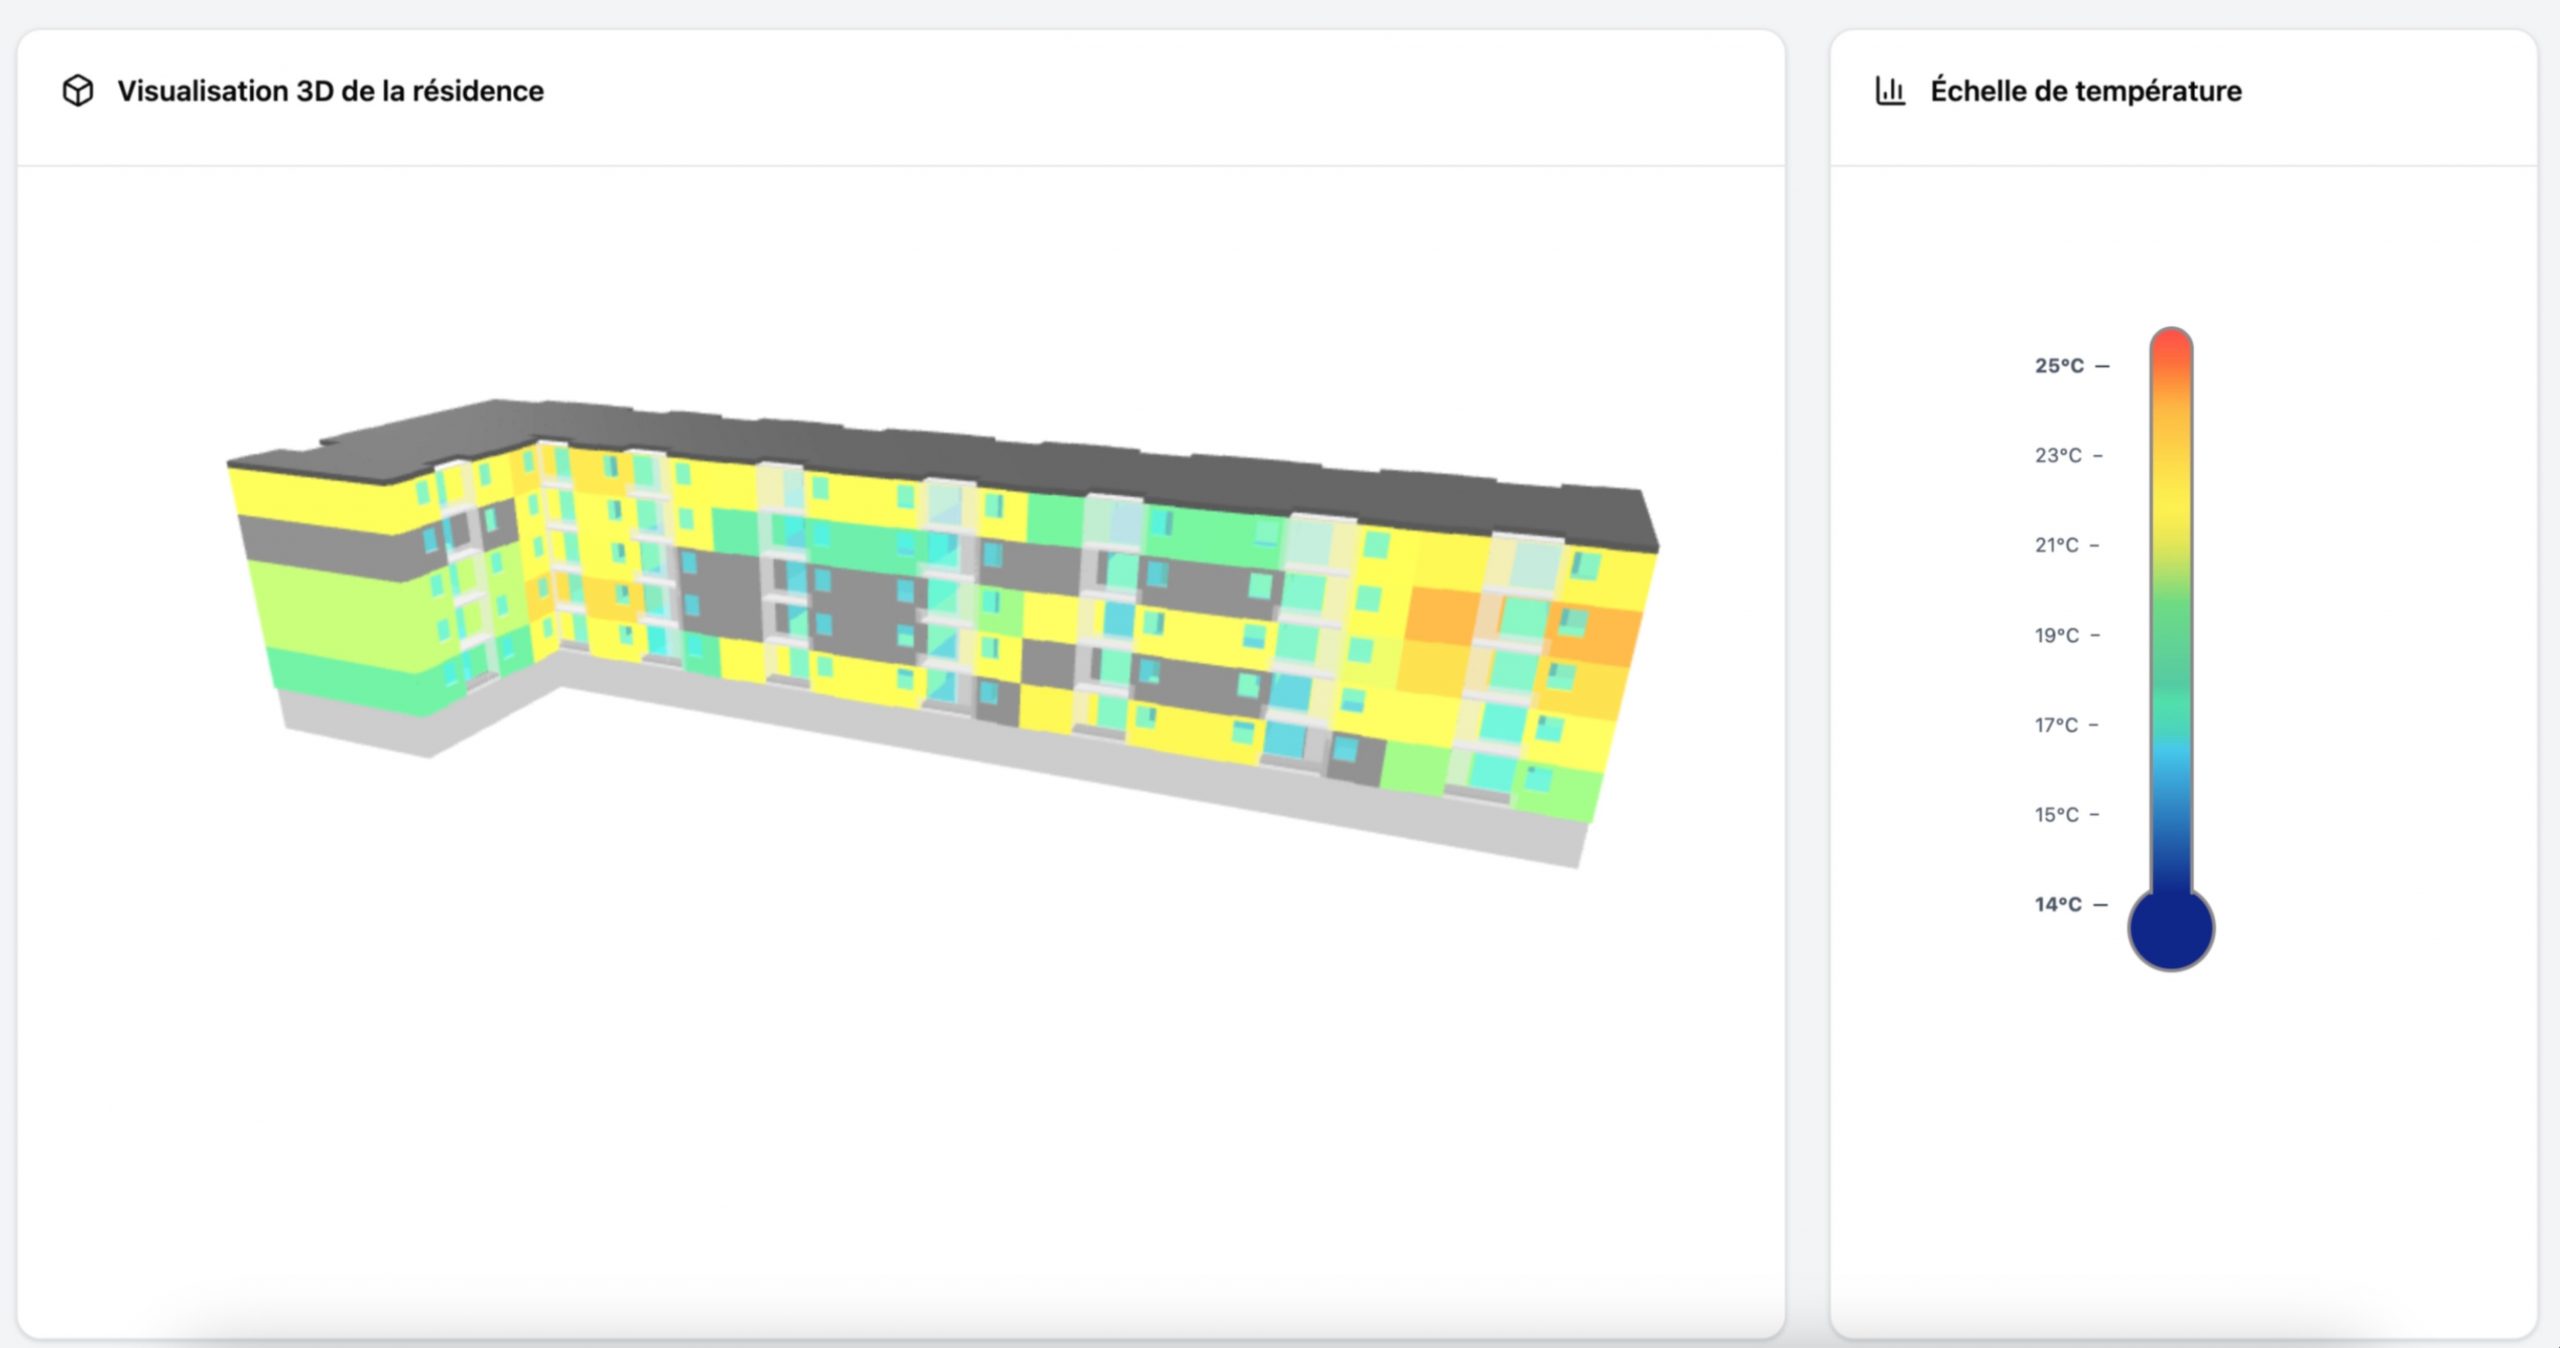Click the yellow top floor of the left wing

320,496
